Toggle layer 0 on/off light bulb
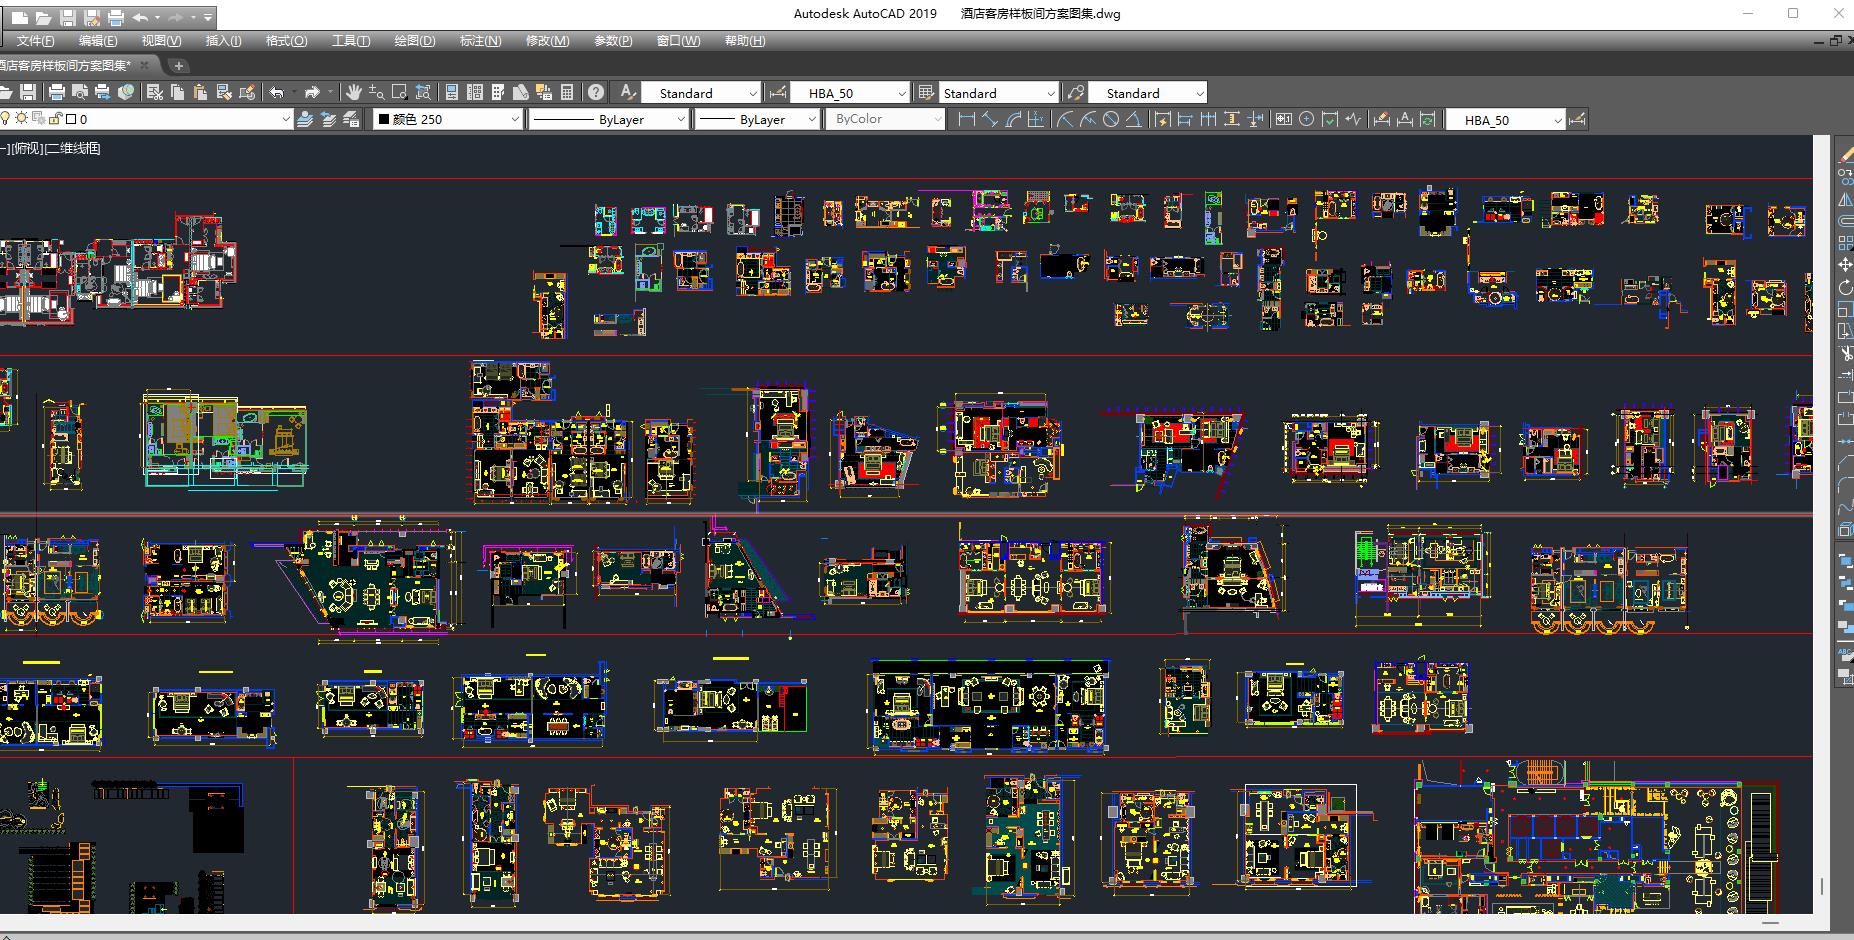 5,119
